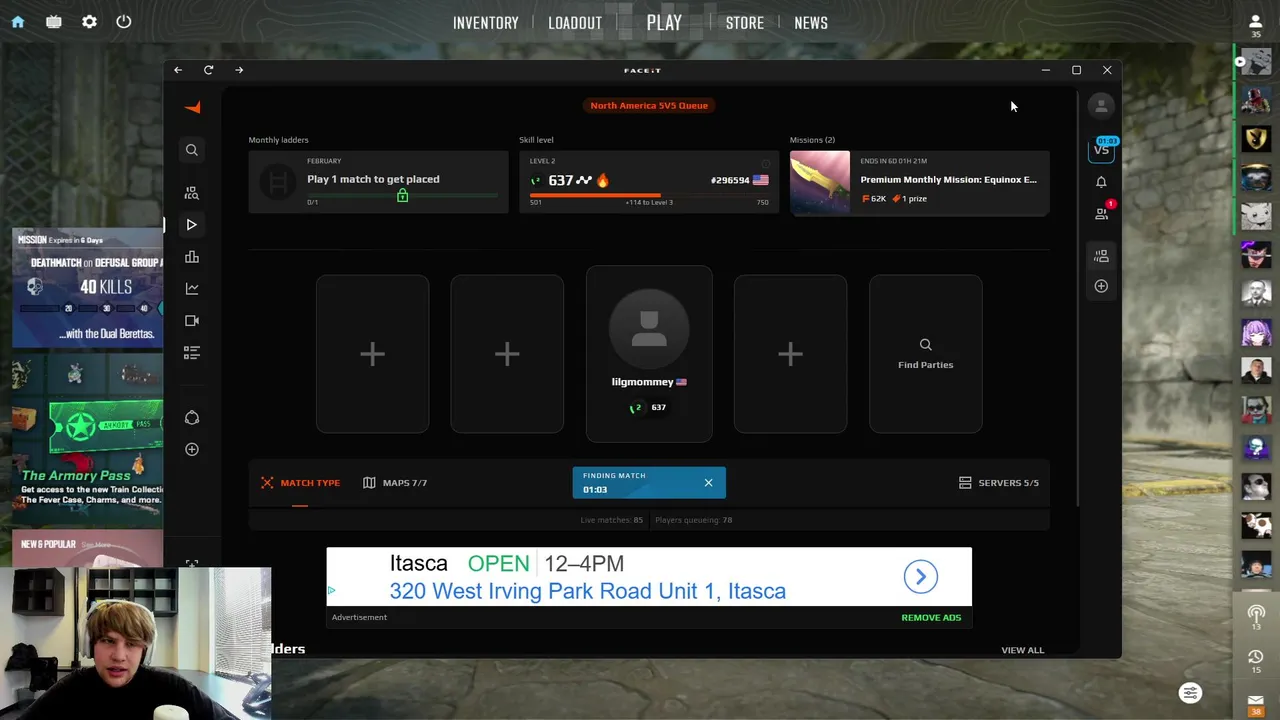Open the Rankings bar-chart sidebar icon

(x=191, y=257)
